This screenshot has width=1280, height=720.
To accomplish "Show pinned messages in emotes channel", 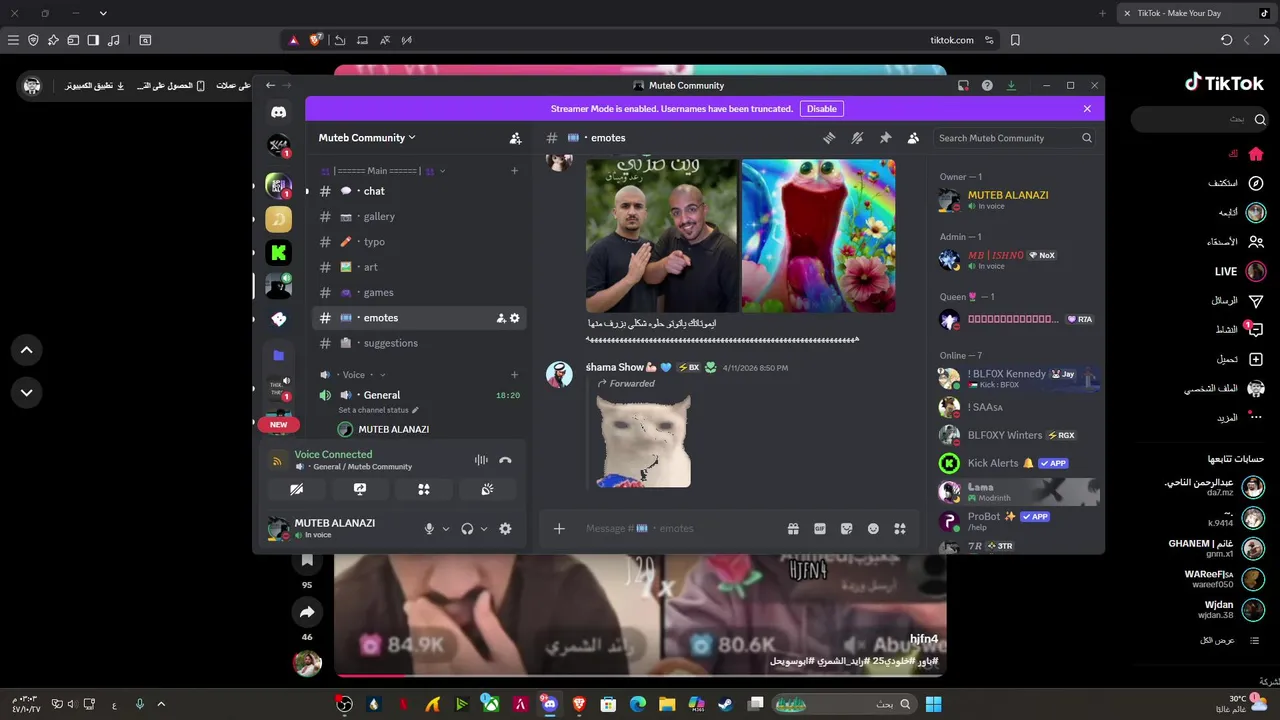I will click(x=885, y=138).
